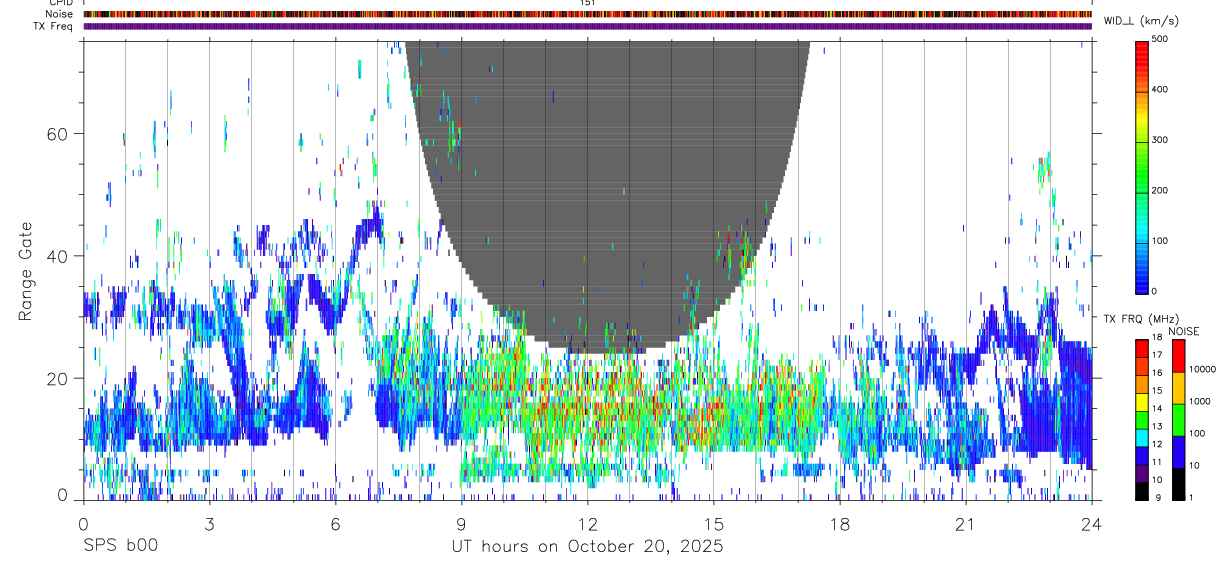The image size is (1228, 567).
Task: Click the '24' hour tick on the UT axis
Action: [x=1091, y=524]
